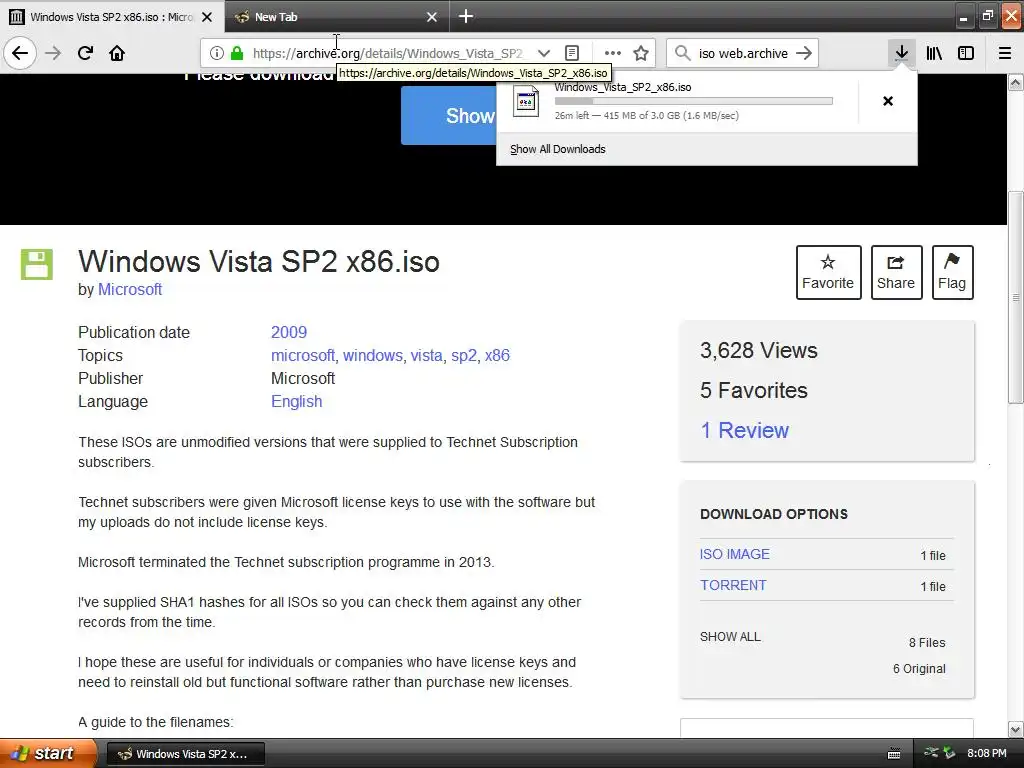Click the vertical scrollbar thumb
Viewport: 1024px width, 768px height.
[1015, 297]
